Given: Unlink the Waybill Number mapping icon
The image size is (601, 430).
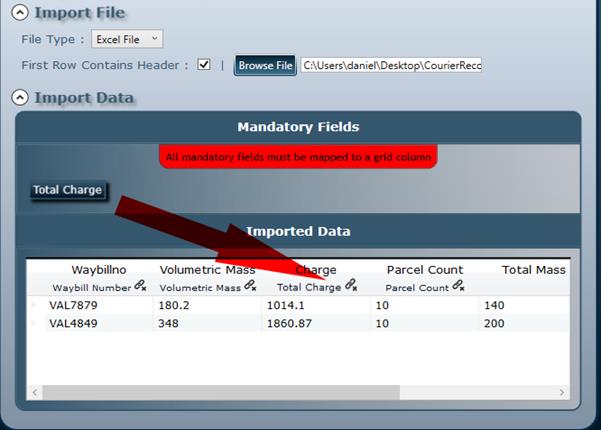Looking at the screenshot, I should (141, 287).
